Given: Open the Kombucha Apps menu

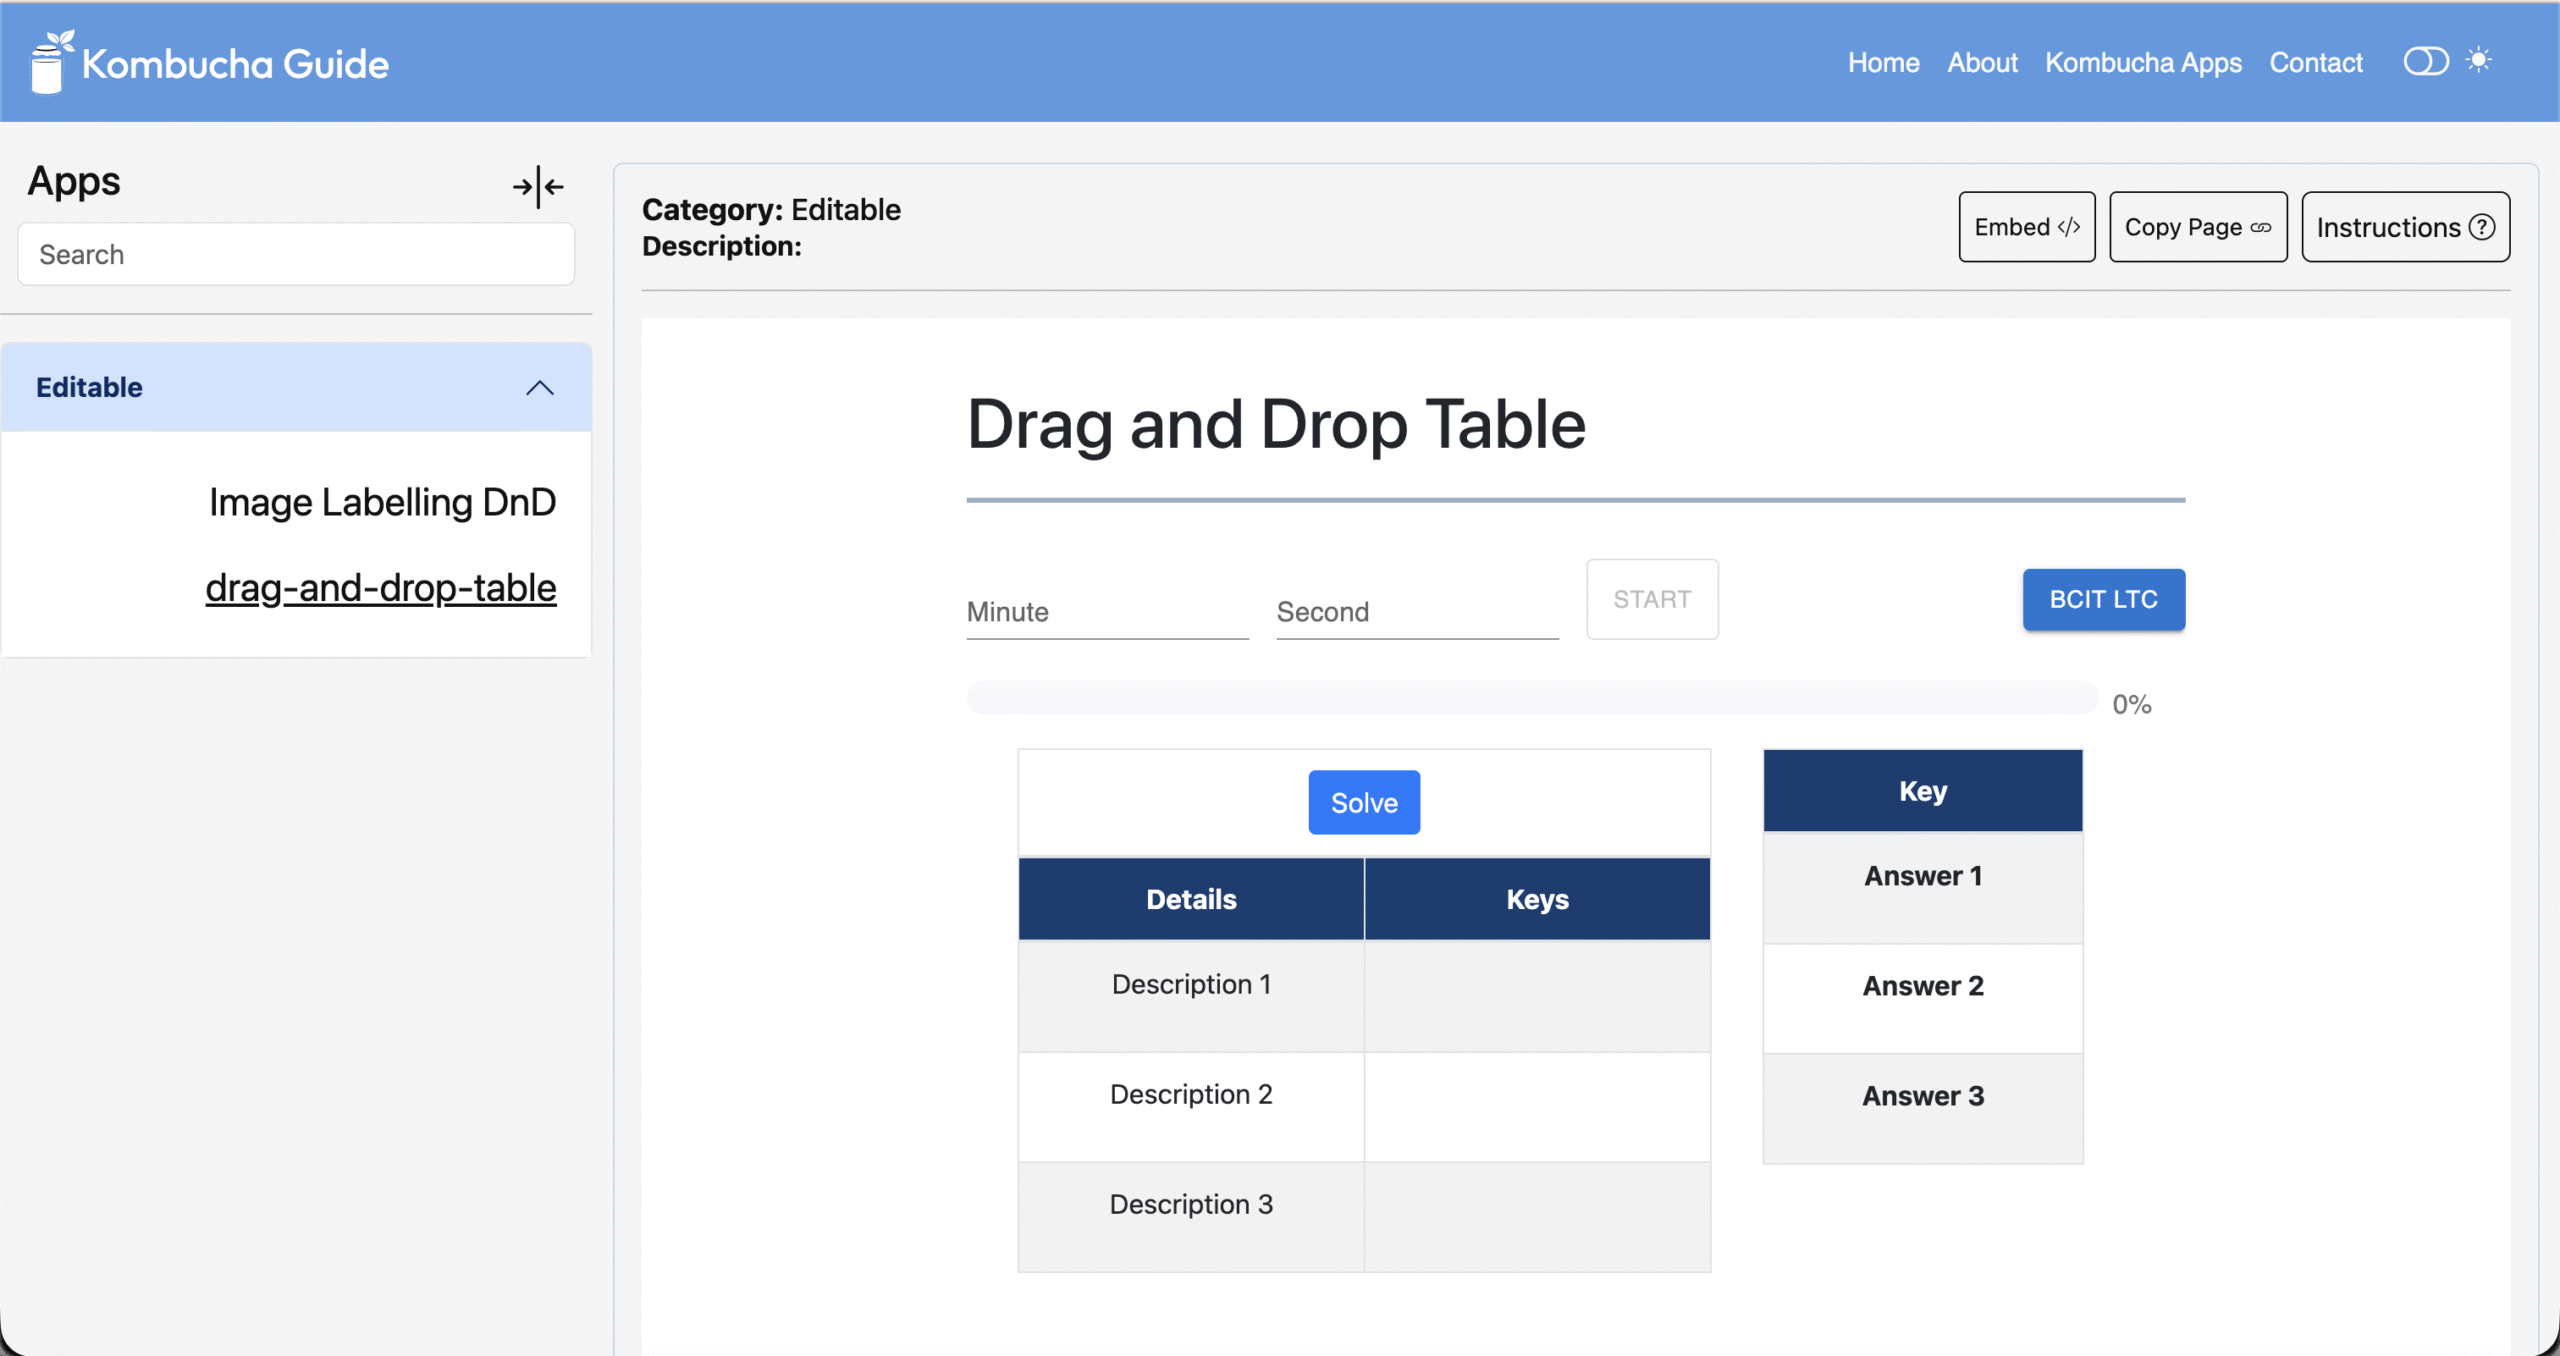Looking at the screenshot, I should 2143,62.
